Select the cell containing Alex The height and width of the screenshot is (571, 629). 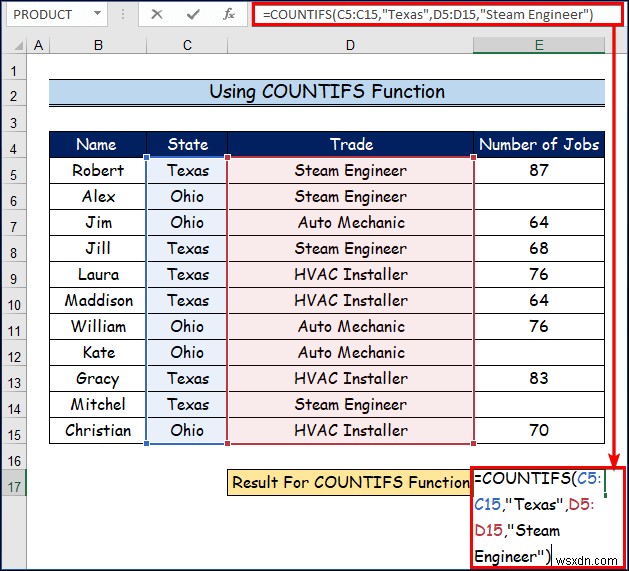click(97, 197)
